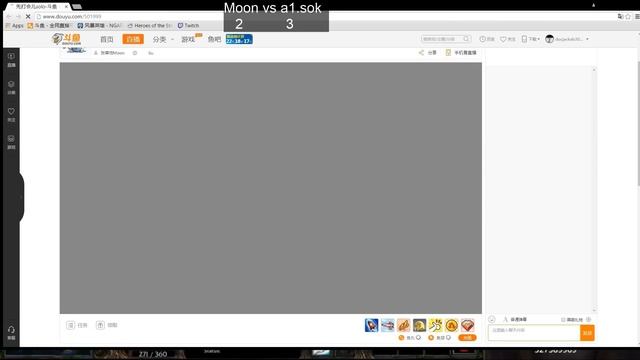Open the Twitch bookmark
The height and width of the screenshot is (360, 640).
coord(188,25)
